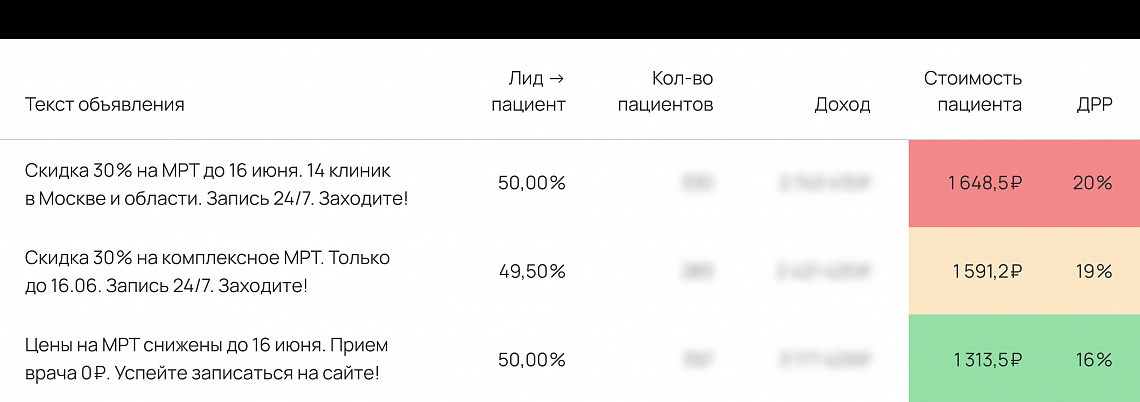Image resolution: width=1140 pixels, height=402 pixels.
Task: Click the red cell with 1 648,5 ₽
Action: 984,183
